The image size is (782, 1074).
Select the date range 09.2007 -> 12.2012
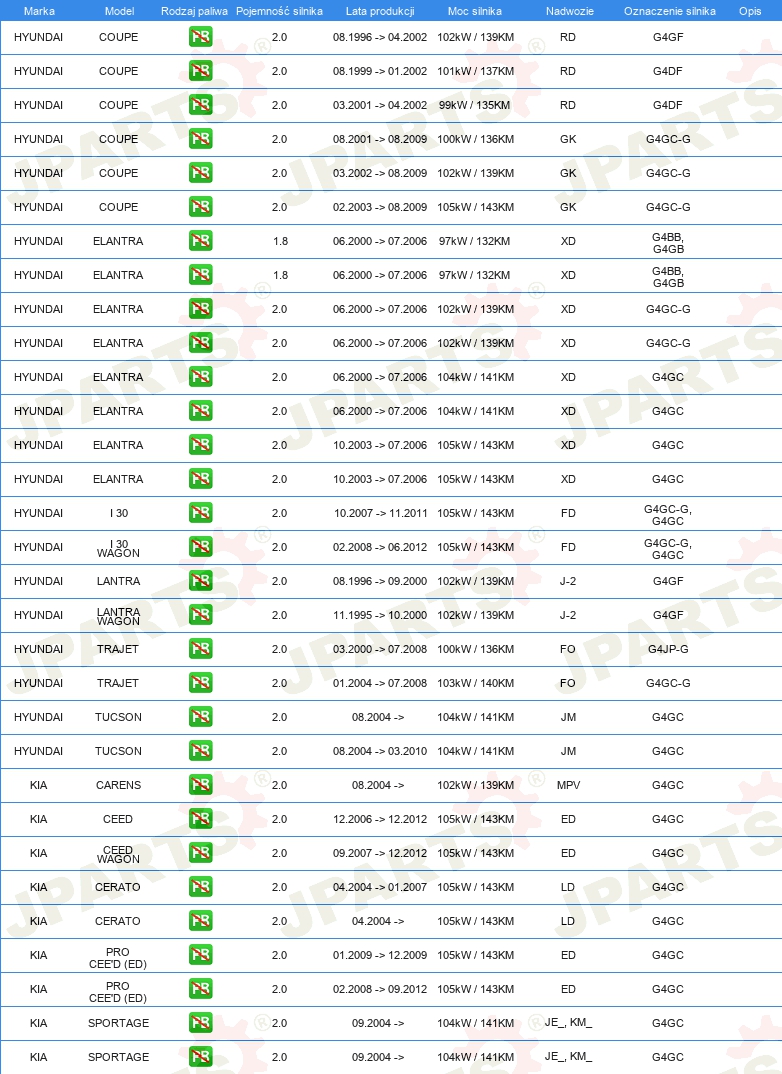coord(380,853)
